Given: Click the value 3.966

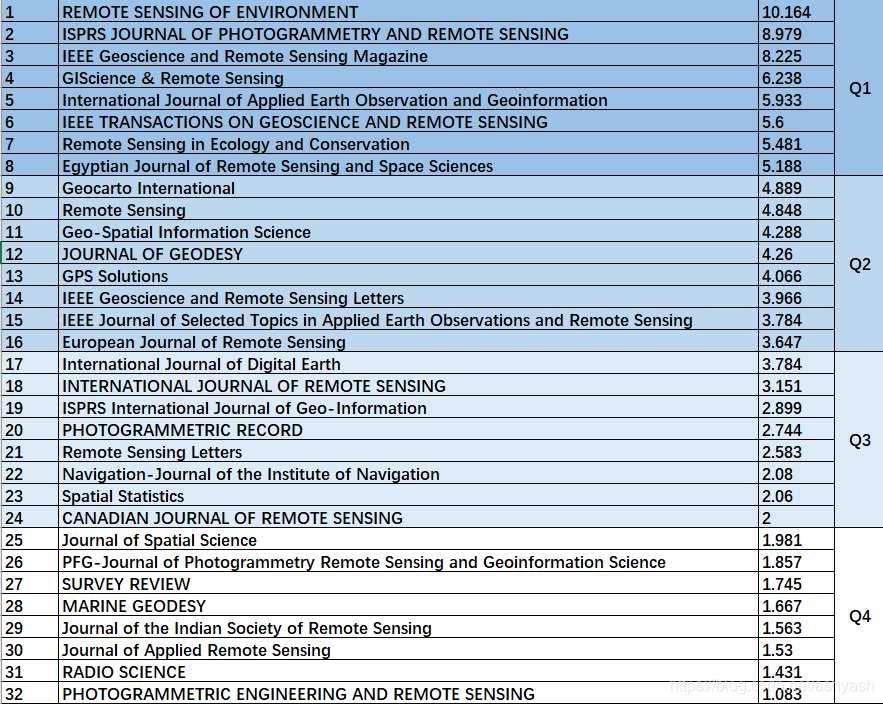Looking at the screenshot, I should pyautogui.click(x=796, y=297).
